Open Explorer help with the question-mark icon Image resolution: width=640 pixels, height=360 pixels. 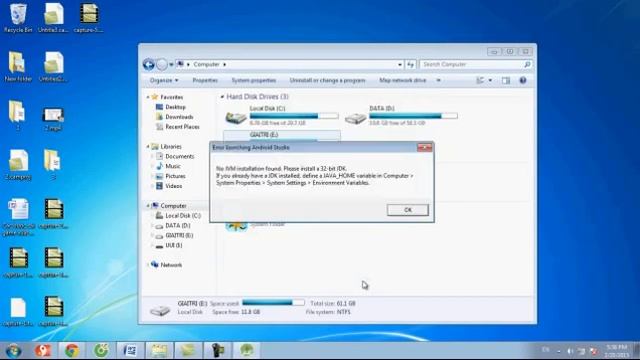(523, 80)
